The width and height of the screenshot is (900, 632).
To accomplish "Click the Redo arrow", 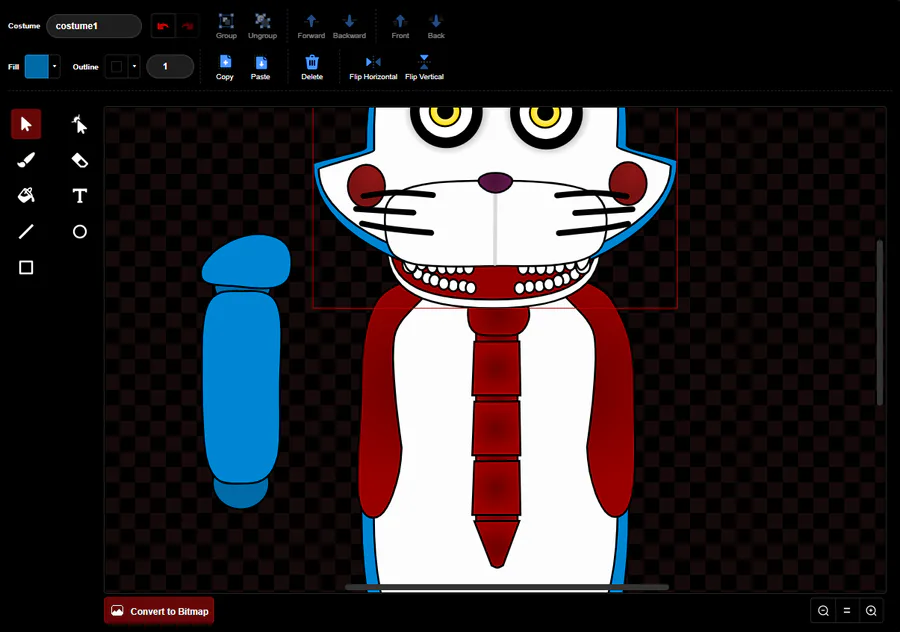I will click(187, 26).
